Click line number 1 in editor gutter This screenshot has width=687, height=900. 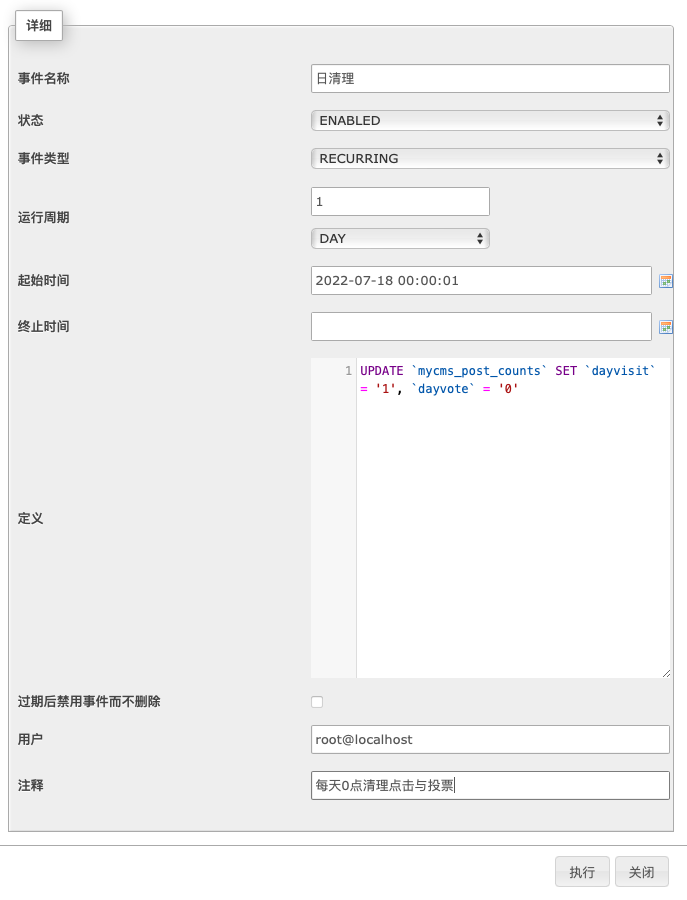(x=347, y=370)
